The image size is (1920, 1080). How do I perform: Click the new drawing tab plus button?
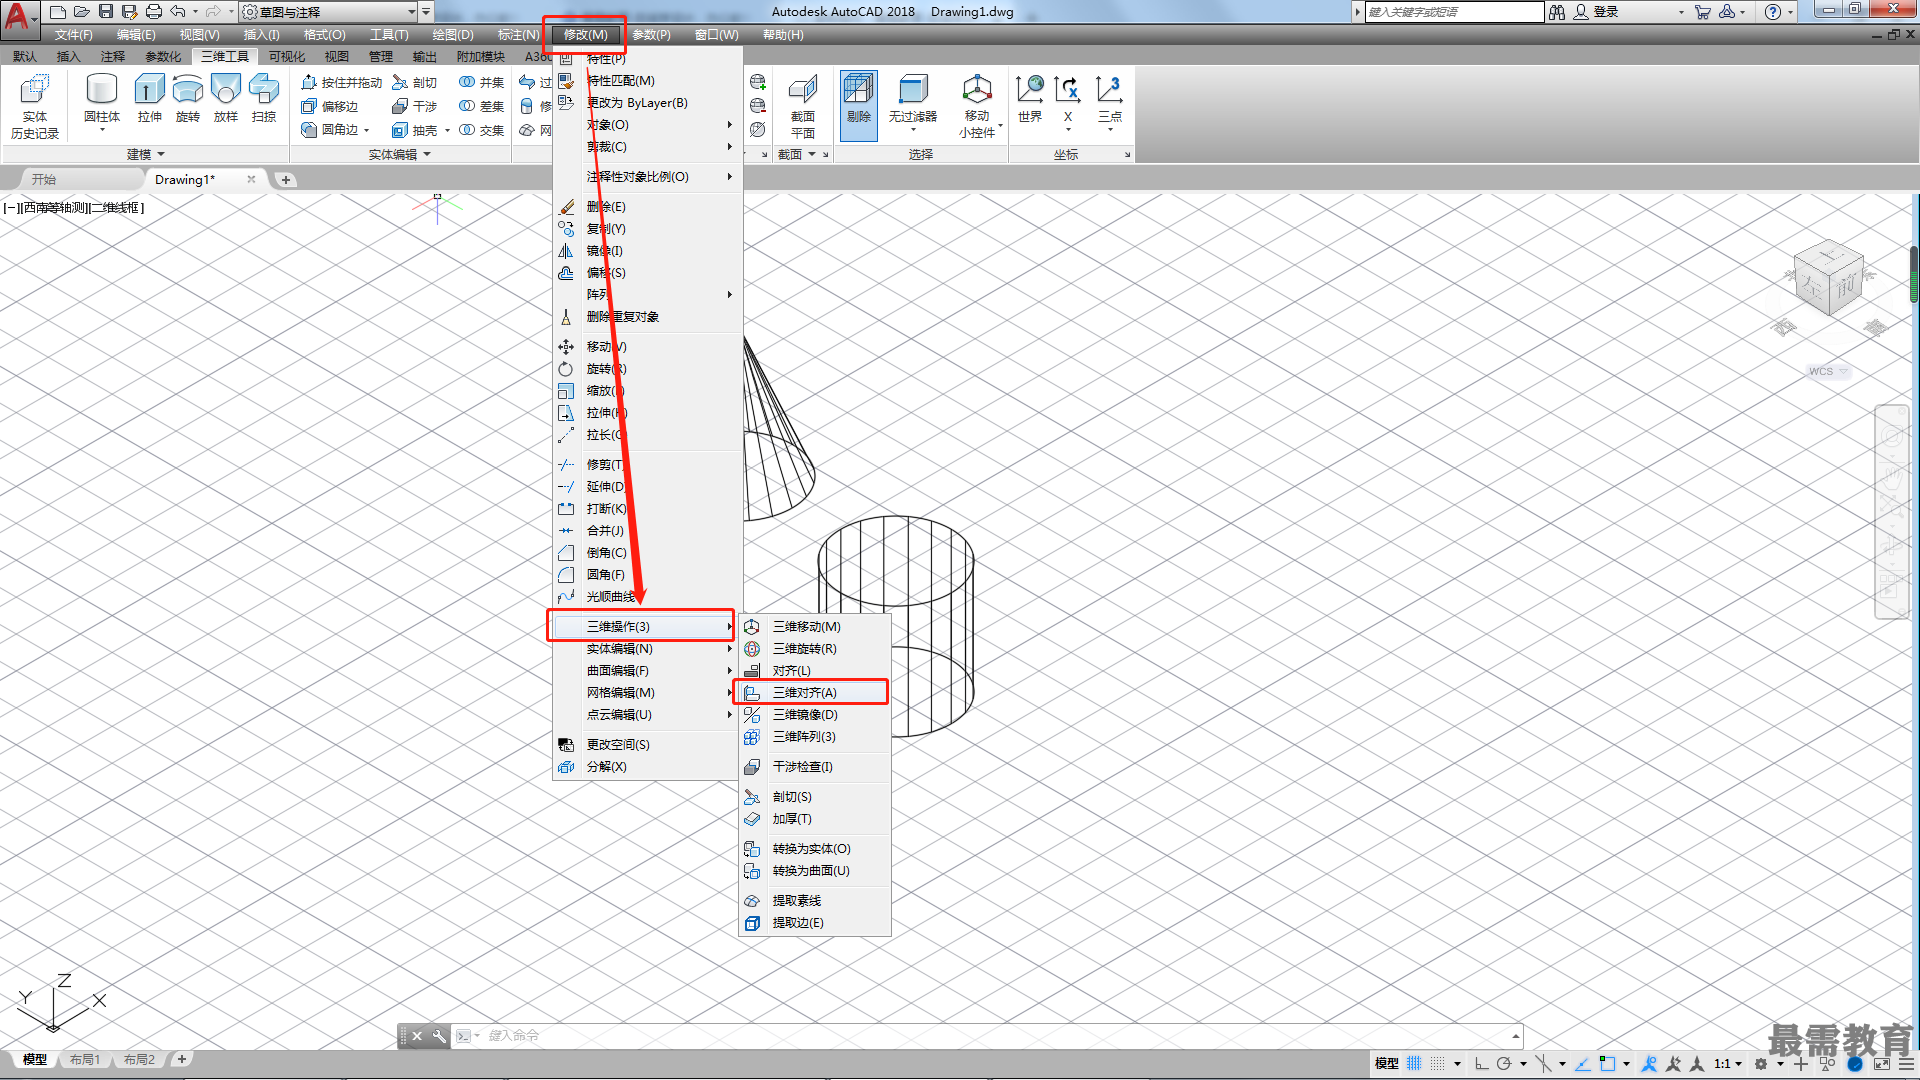click(x=286, y=180)
